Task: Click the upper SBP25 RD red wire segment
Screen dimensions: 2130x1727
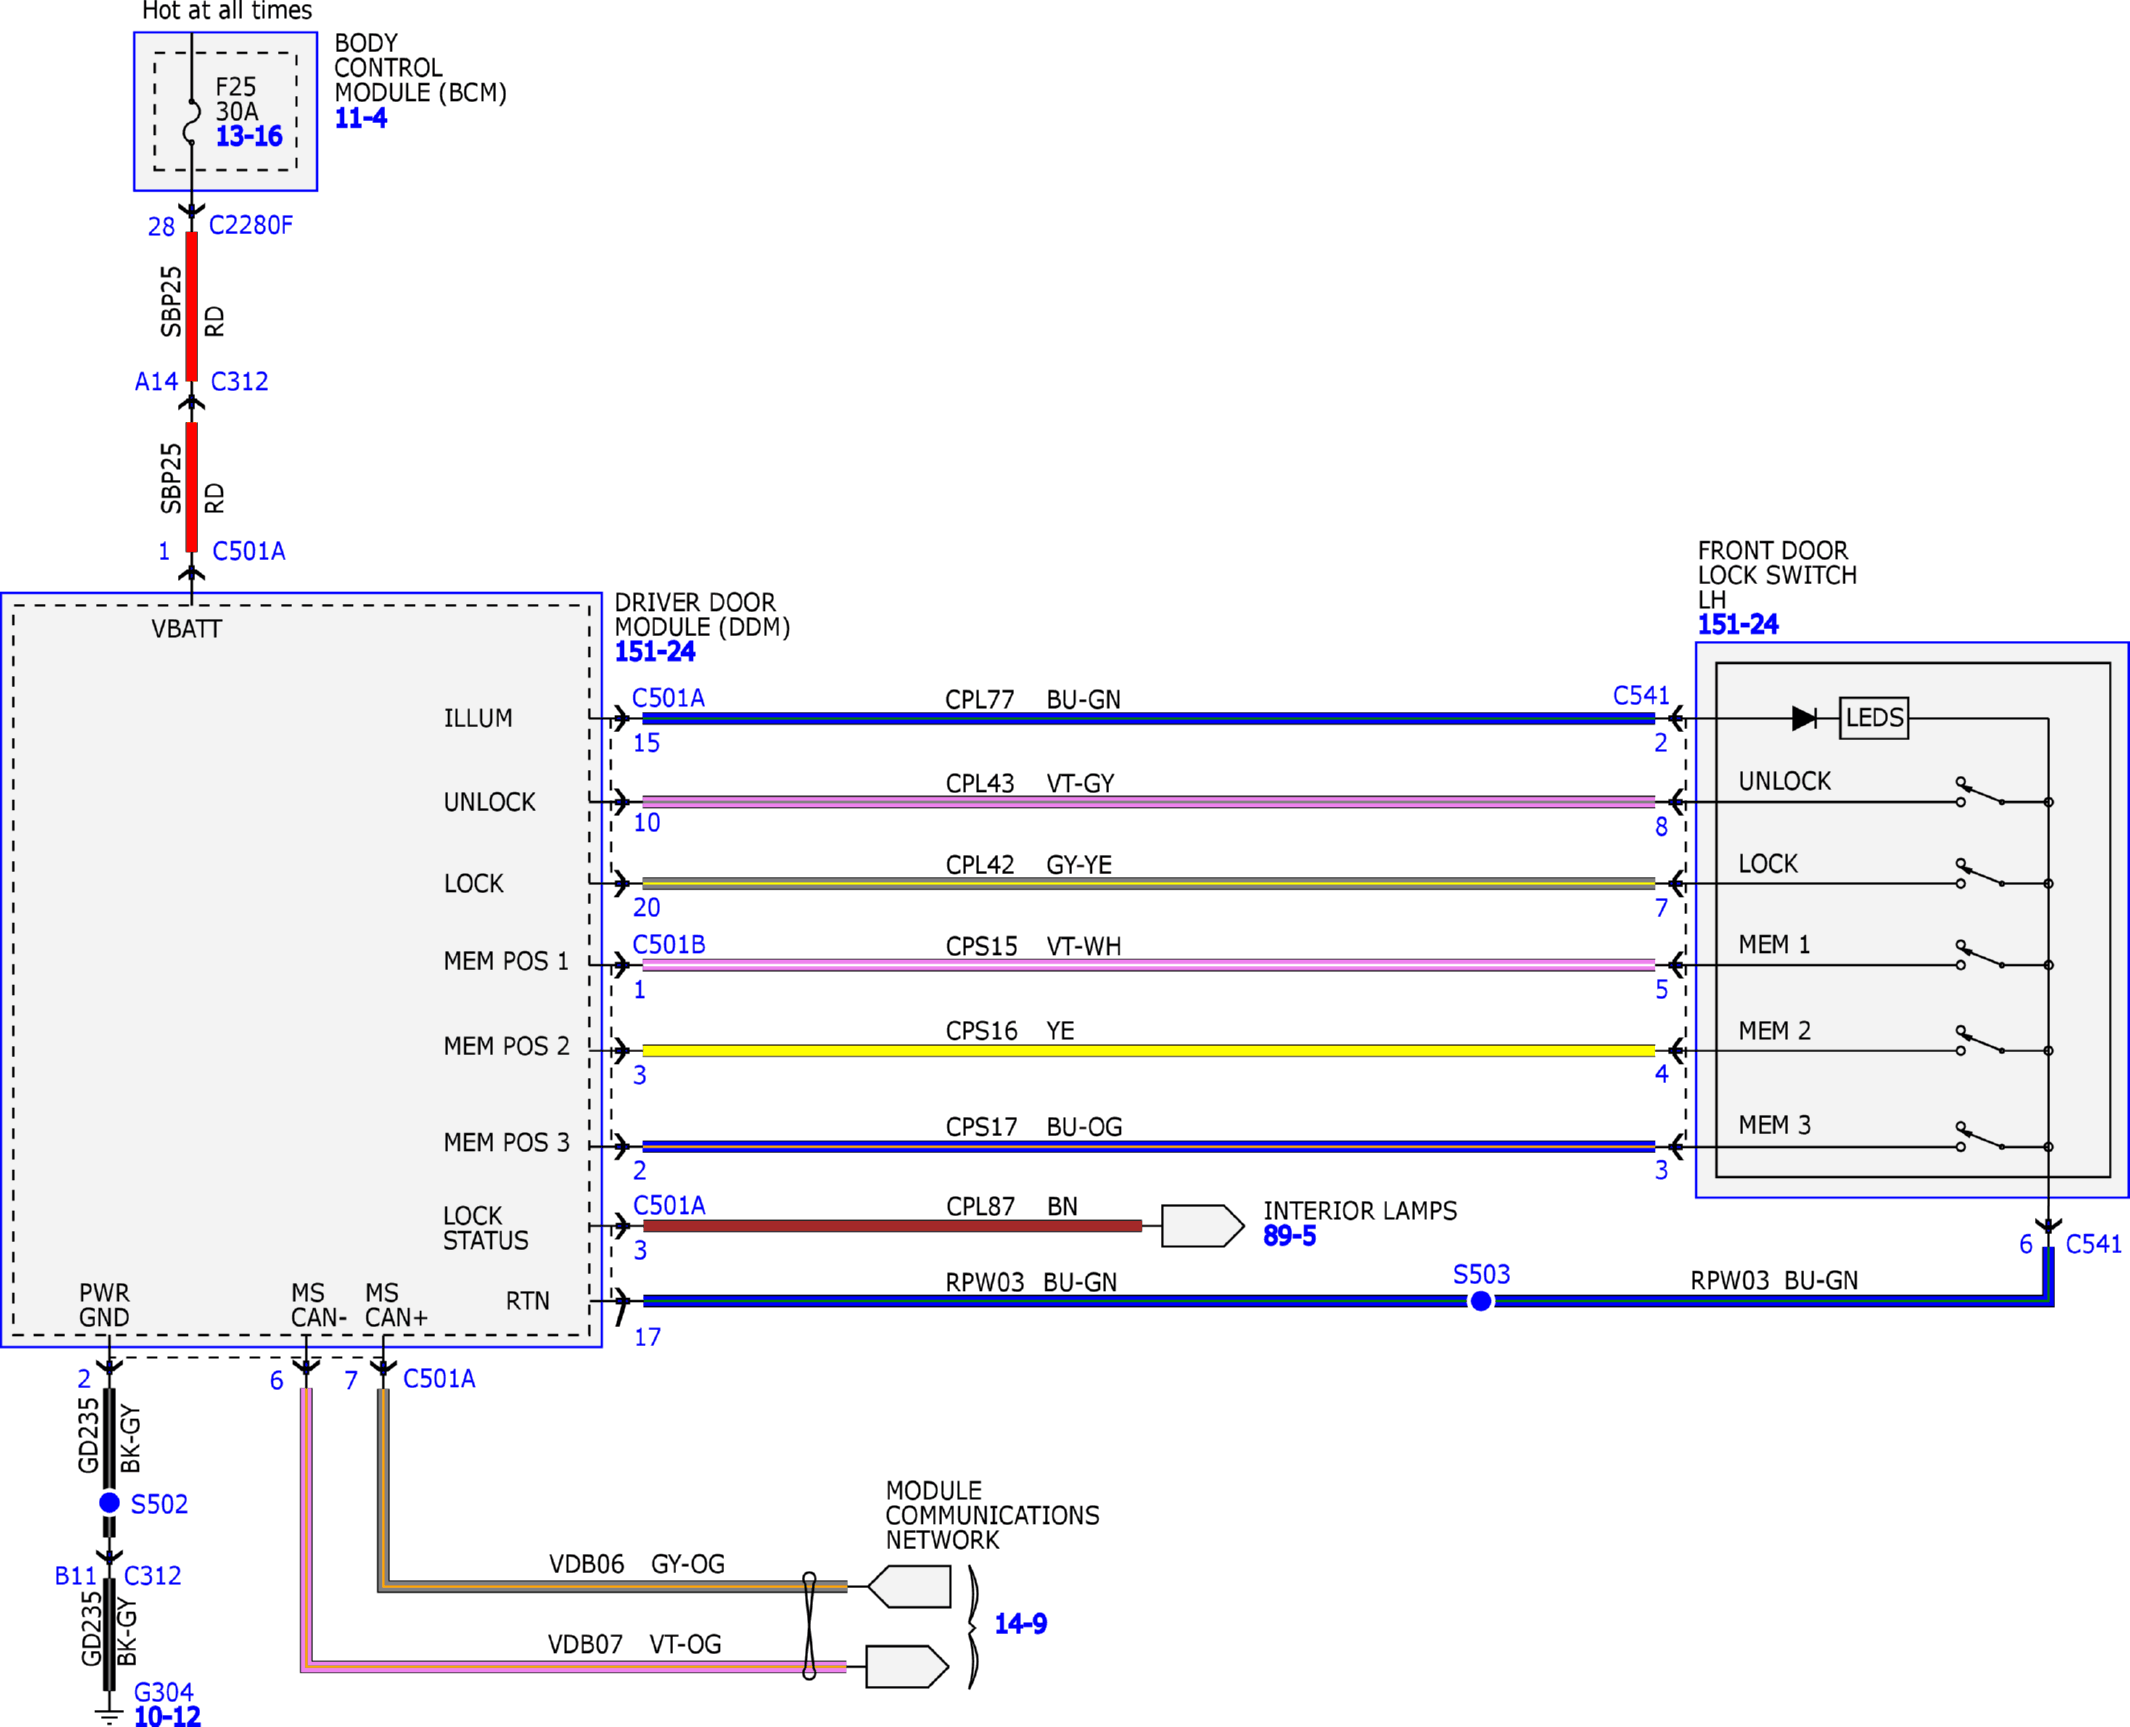Action: pyautogui.click(x=191, y=306)
